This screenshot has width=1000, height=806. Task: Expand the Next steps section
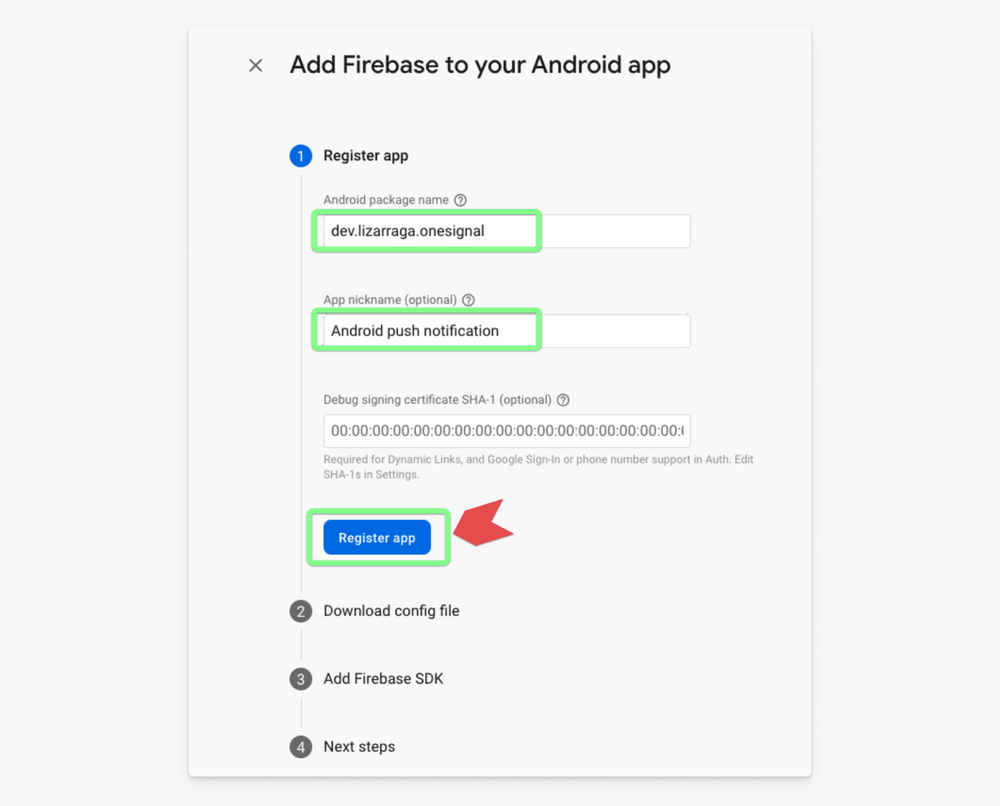359,747
